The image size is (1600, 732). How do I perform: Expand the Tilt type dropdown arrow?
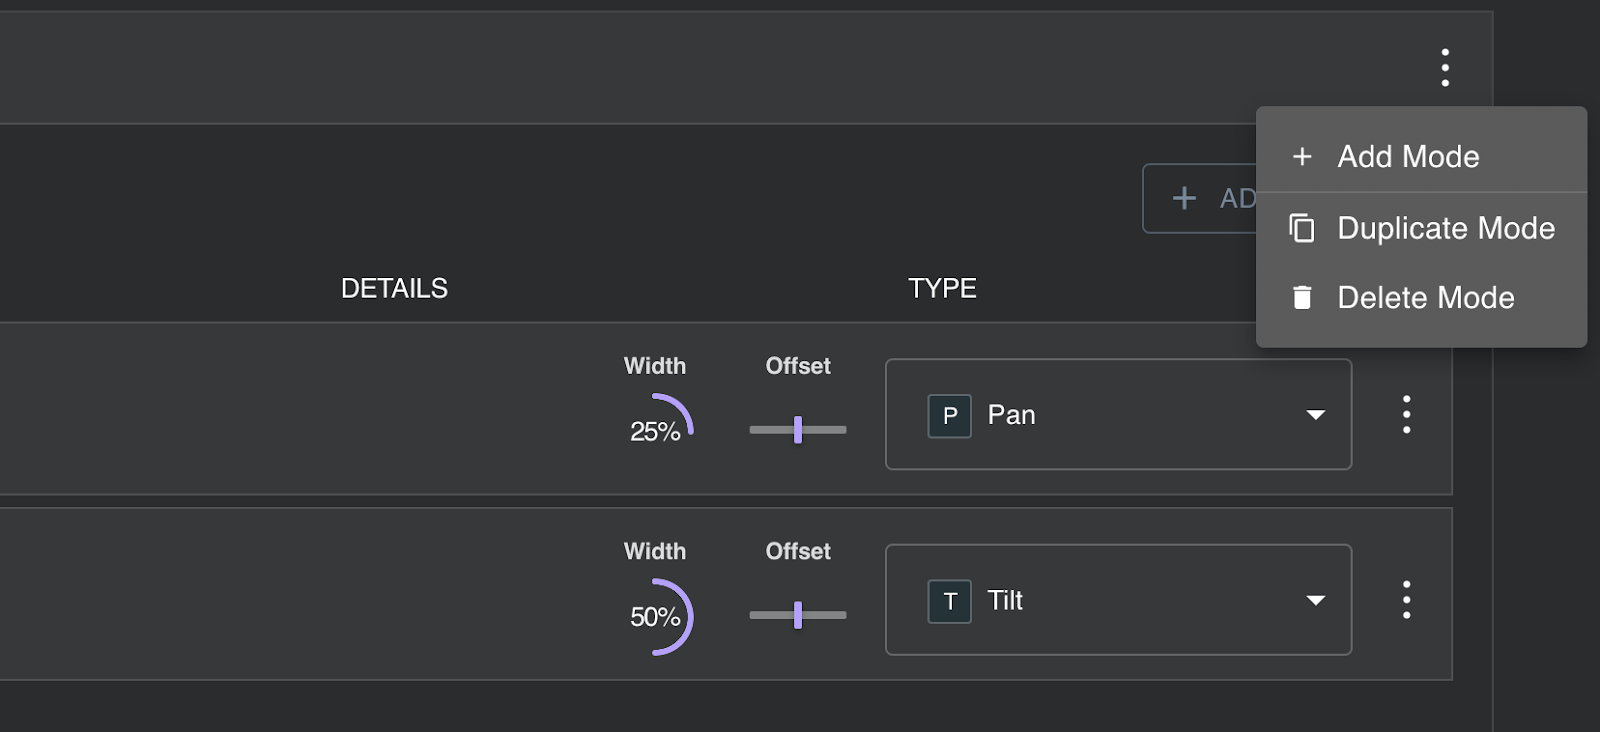(1315, 601)
